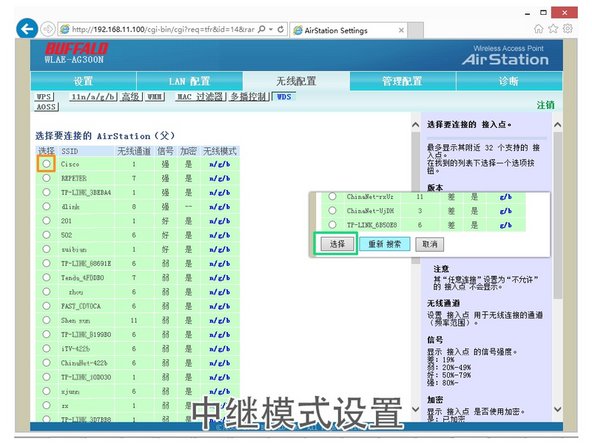The image size is (592, 444).
Task: Select iTV-422b network radio button
Action: tap(46, 348)
